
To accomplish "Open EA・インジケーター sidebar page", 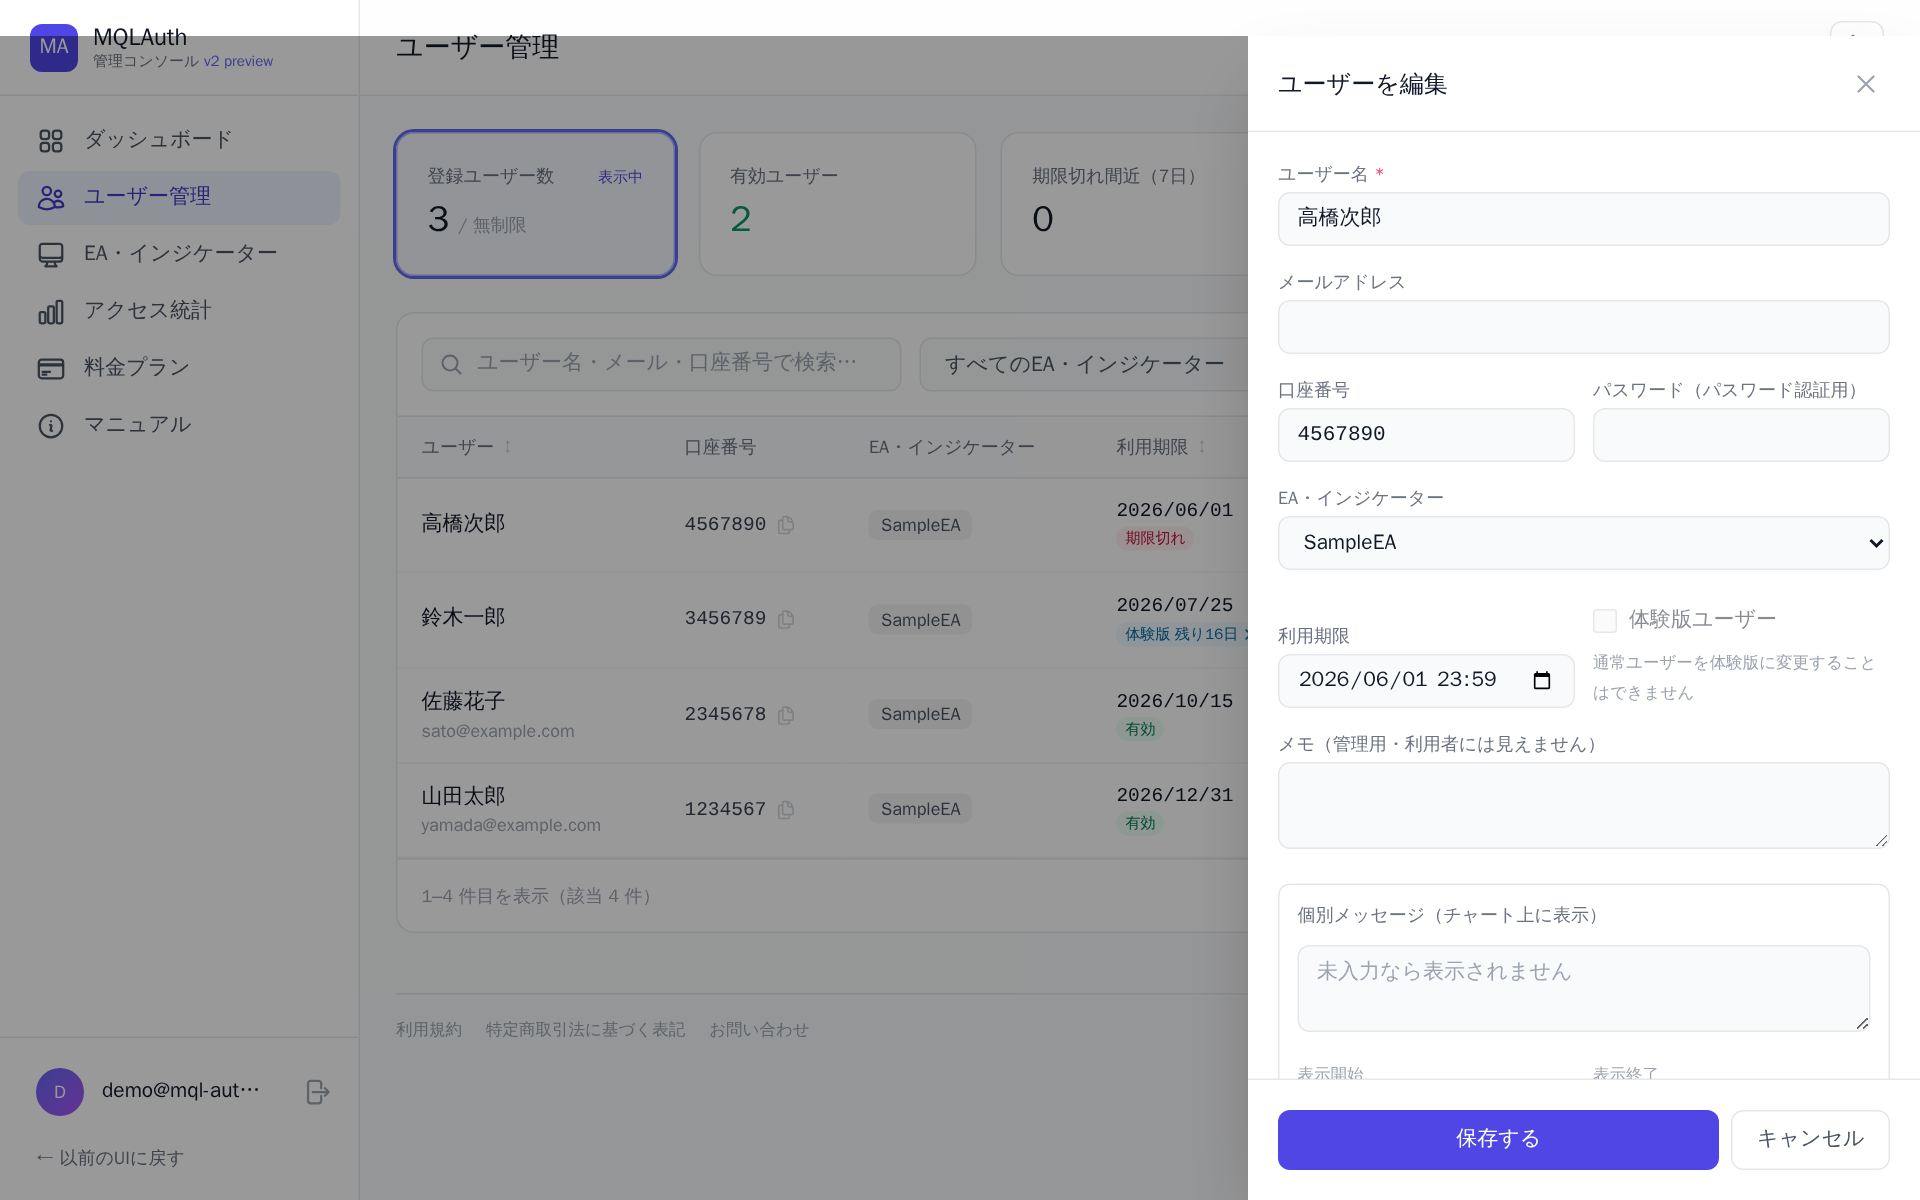I will coord(179,254).
